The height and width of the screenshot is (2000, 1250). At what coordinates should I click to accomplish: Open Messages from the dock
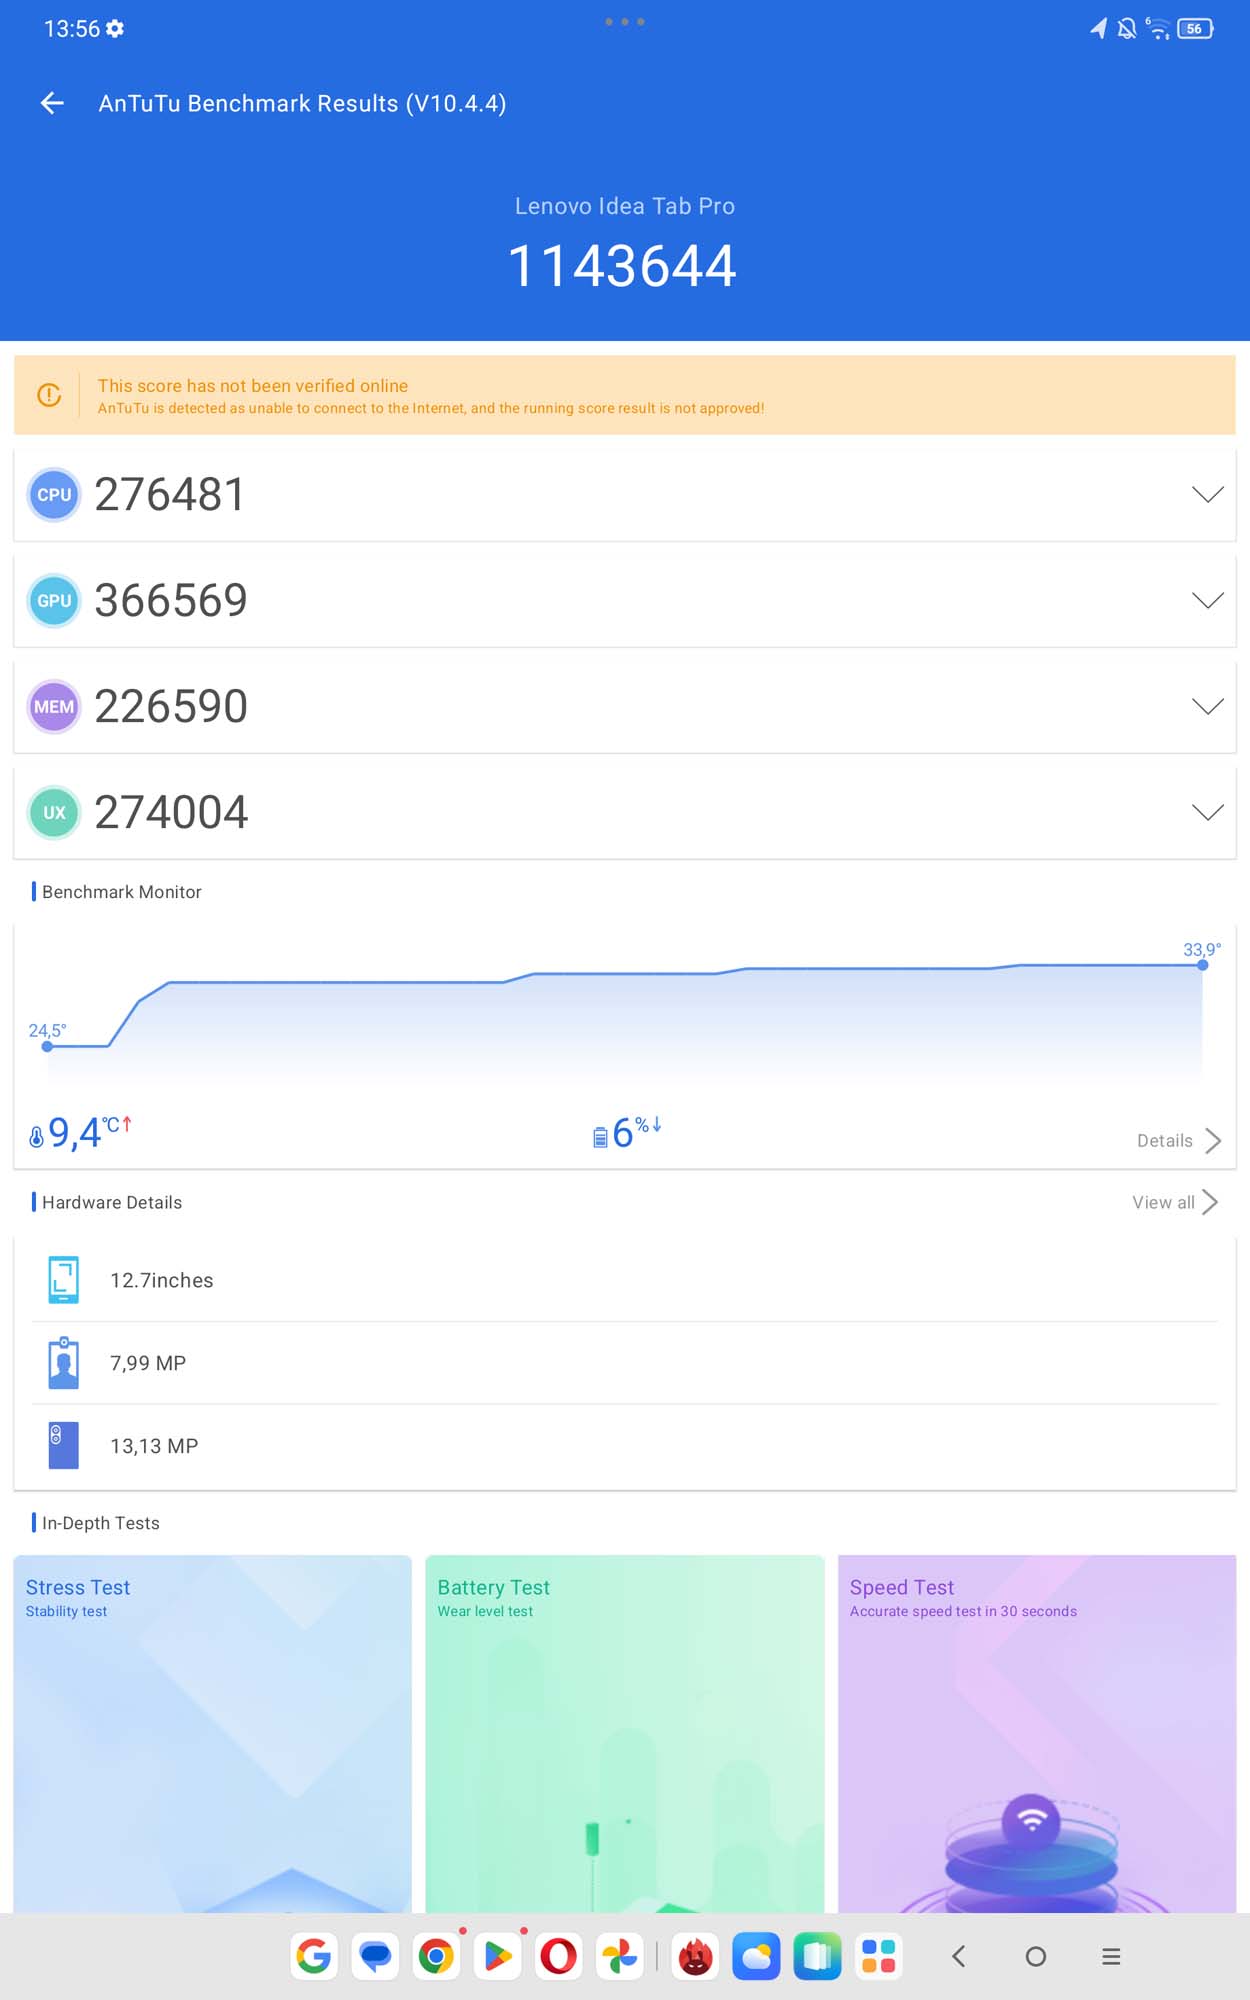coord(375,1956)
